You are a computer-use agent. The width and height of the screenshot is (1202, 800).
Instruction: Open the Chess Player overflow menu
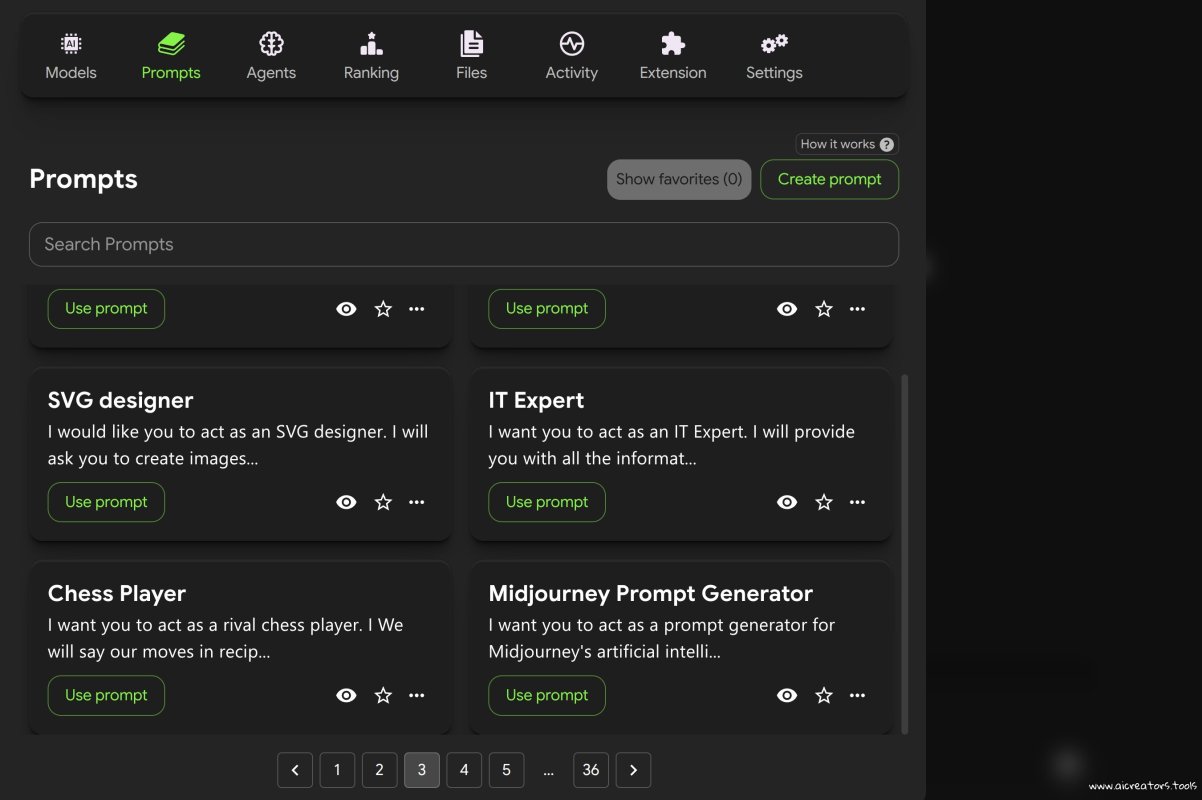coord(416,695)
